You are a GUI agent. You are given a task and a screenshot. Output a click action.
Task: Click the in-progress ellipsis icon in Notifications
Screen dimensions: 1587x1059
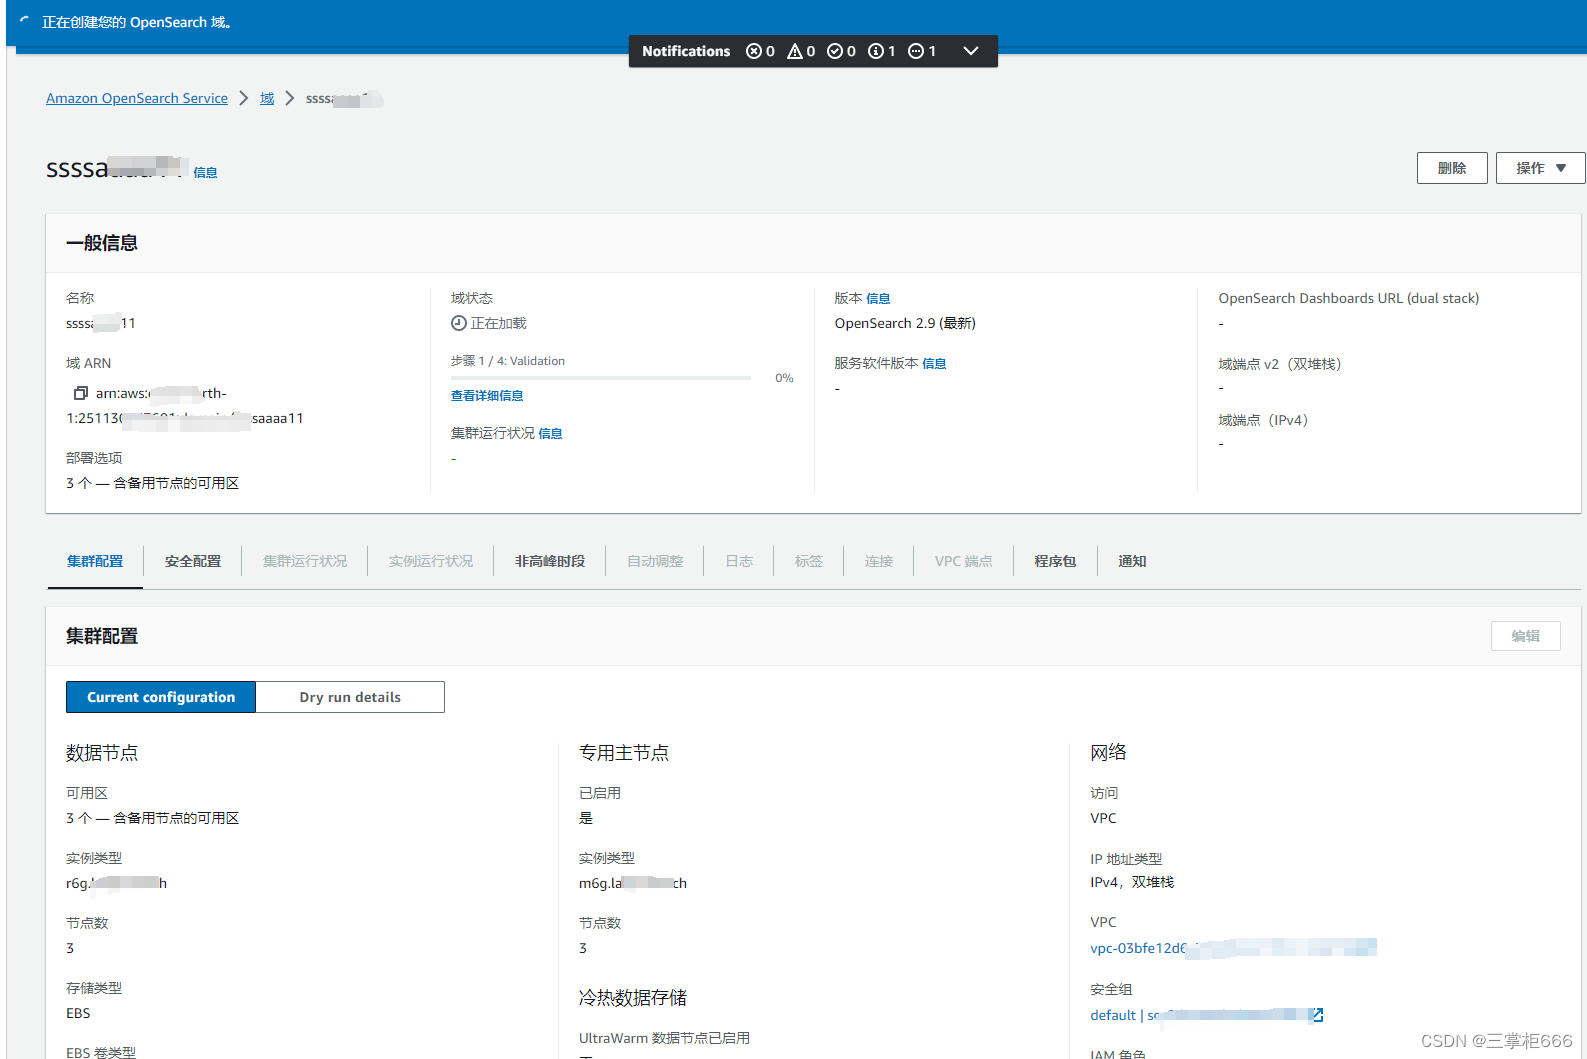click(916, 51)
